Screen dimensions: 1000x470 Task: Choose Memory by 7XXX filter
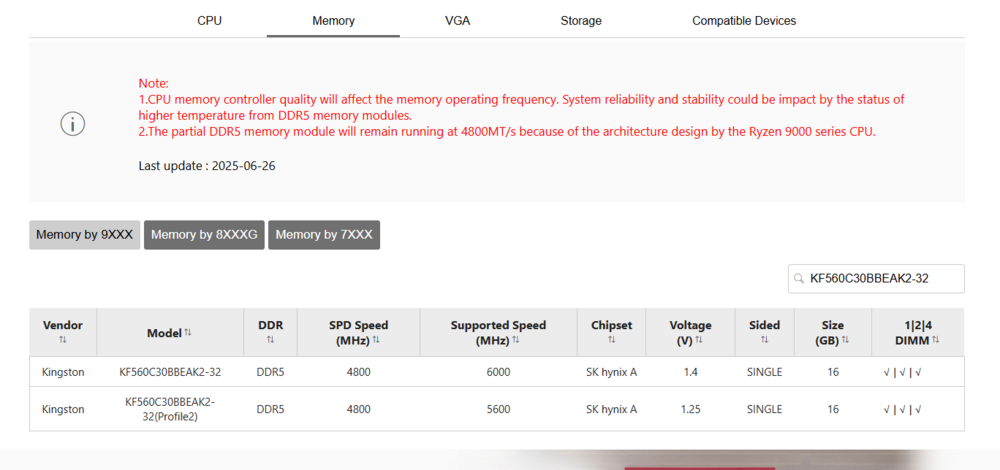click(x=324, y=235)
